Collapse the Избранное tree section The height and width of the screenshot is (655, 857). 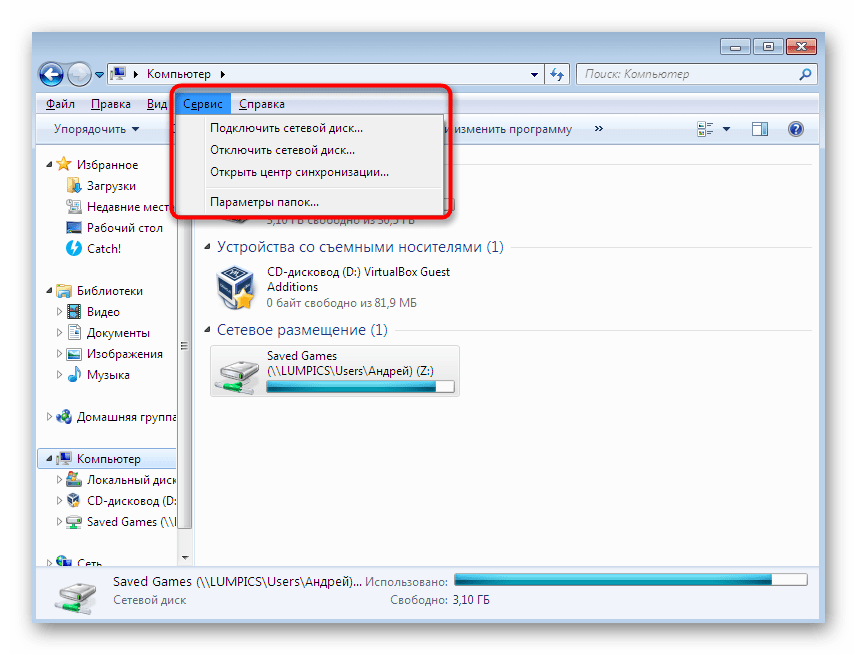click(49, 164)
